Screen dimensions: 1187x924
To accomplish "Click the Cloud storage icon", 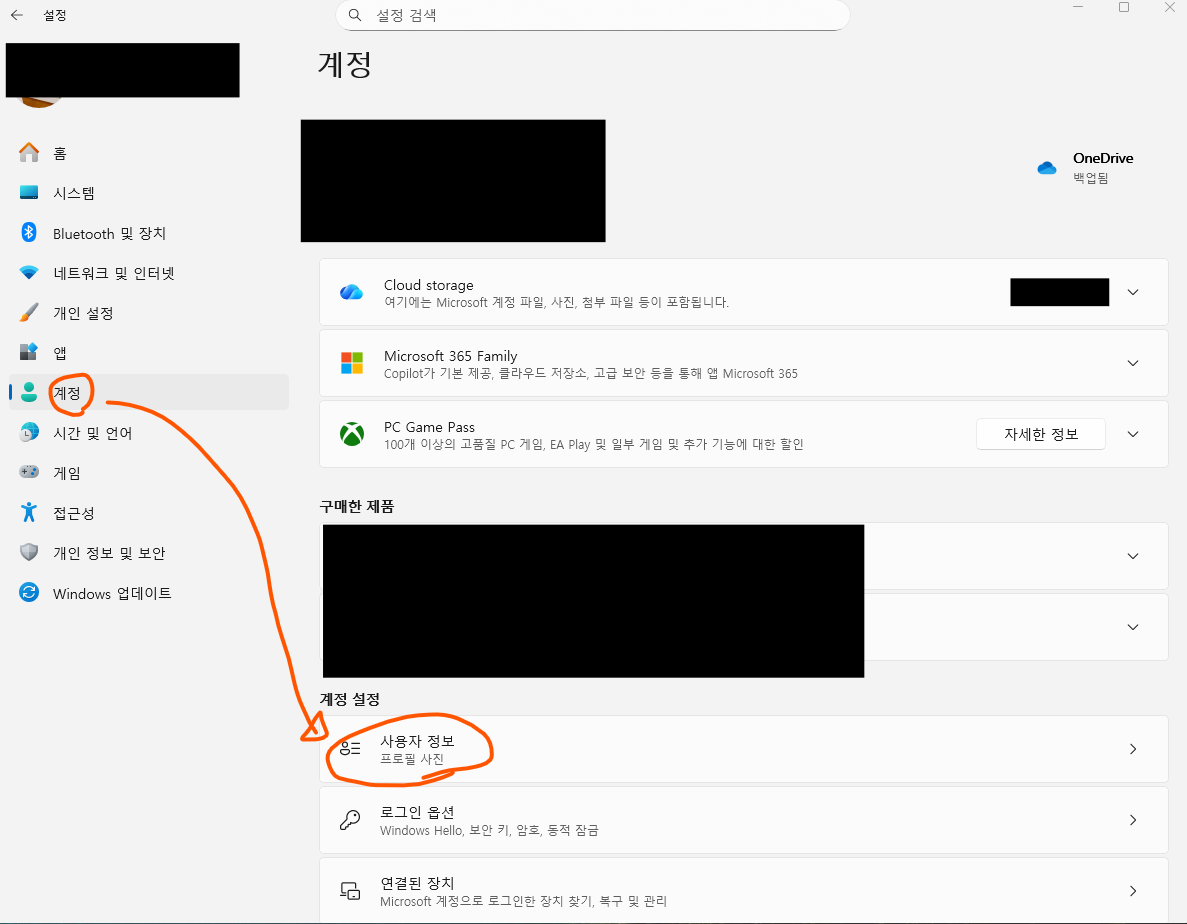I will coord(351,292).
